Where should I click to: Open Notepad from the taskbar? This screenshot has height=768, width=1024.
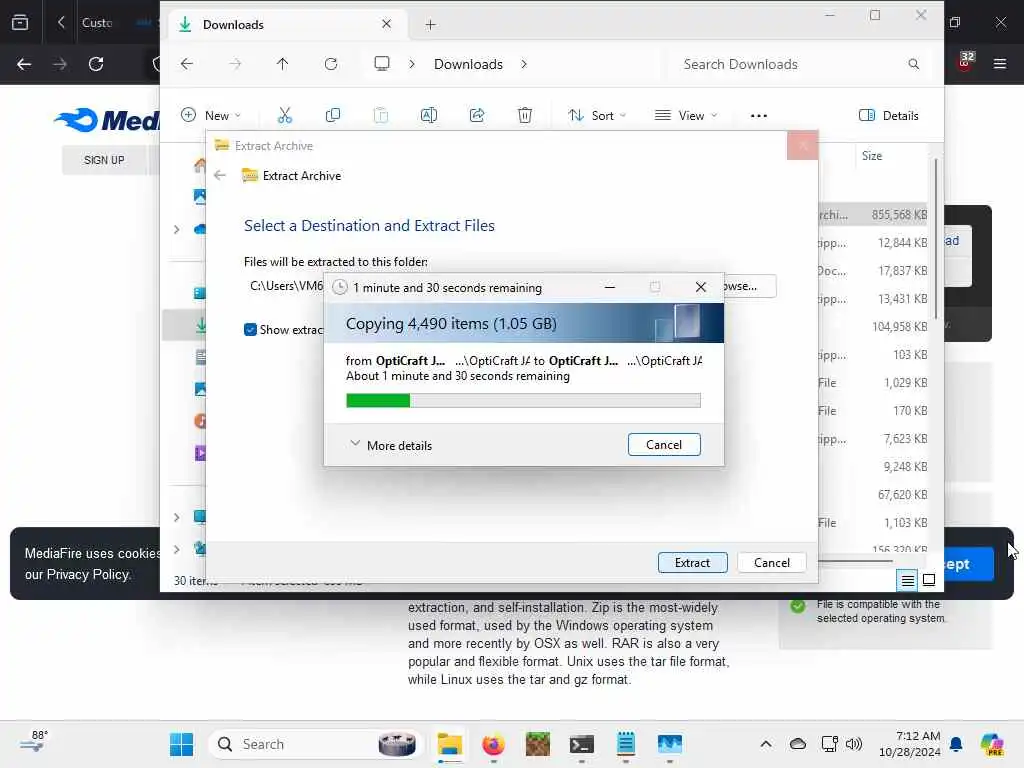pyautogui.click(x=626, y=744)
